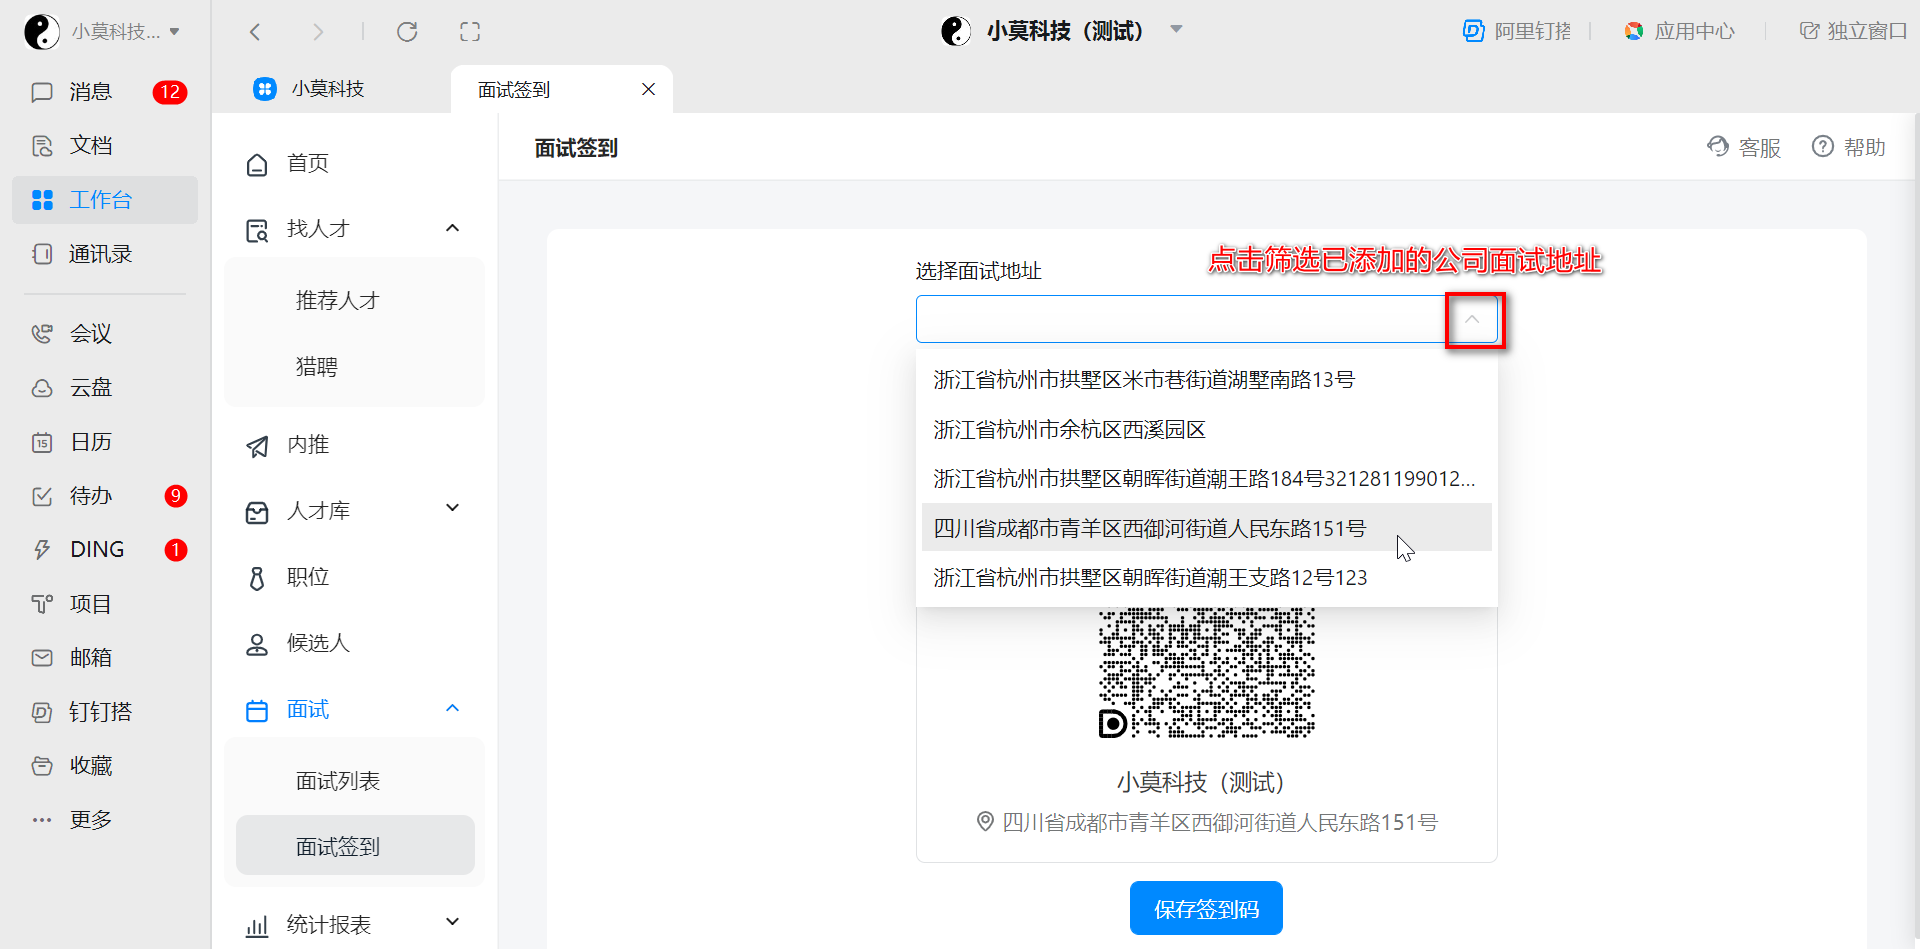The height and width of the screenshot is (949, 1920).
Task: Open the DING lightning icon
Action: click(x=42, y=550)
